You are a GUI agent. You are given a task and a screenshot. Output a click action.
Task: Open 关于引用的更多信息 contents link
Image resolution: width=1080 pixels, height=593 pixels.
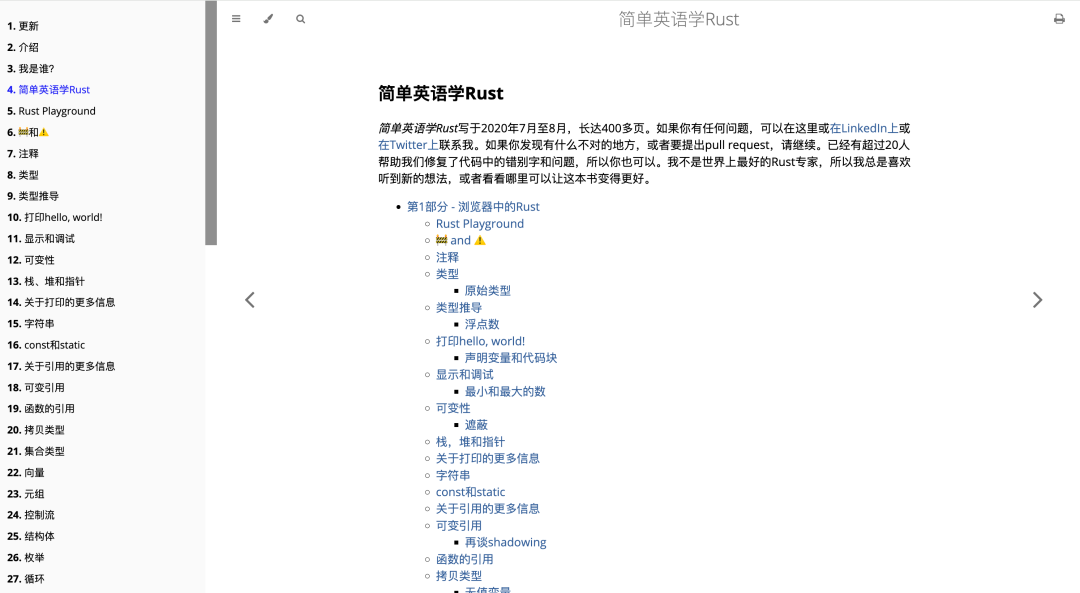coord(488,508)
